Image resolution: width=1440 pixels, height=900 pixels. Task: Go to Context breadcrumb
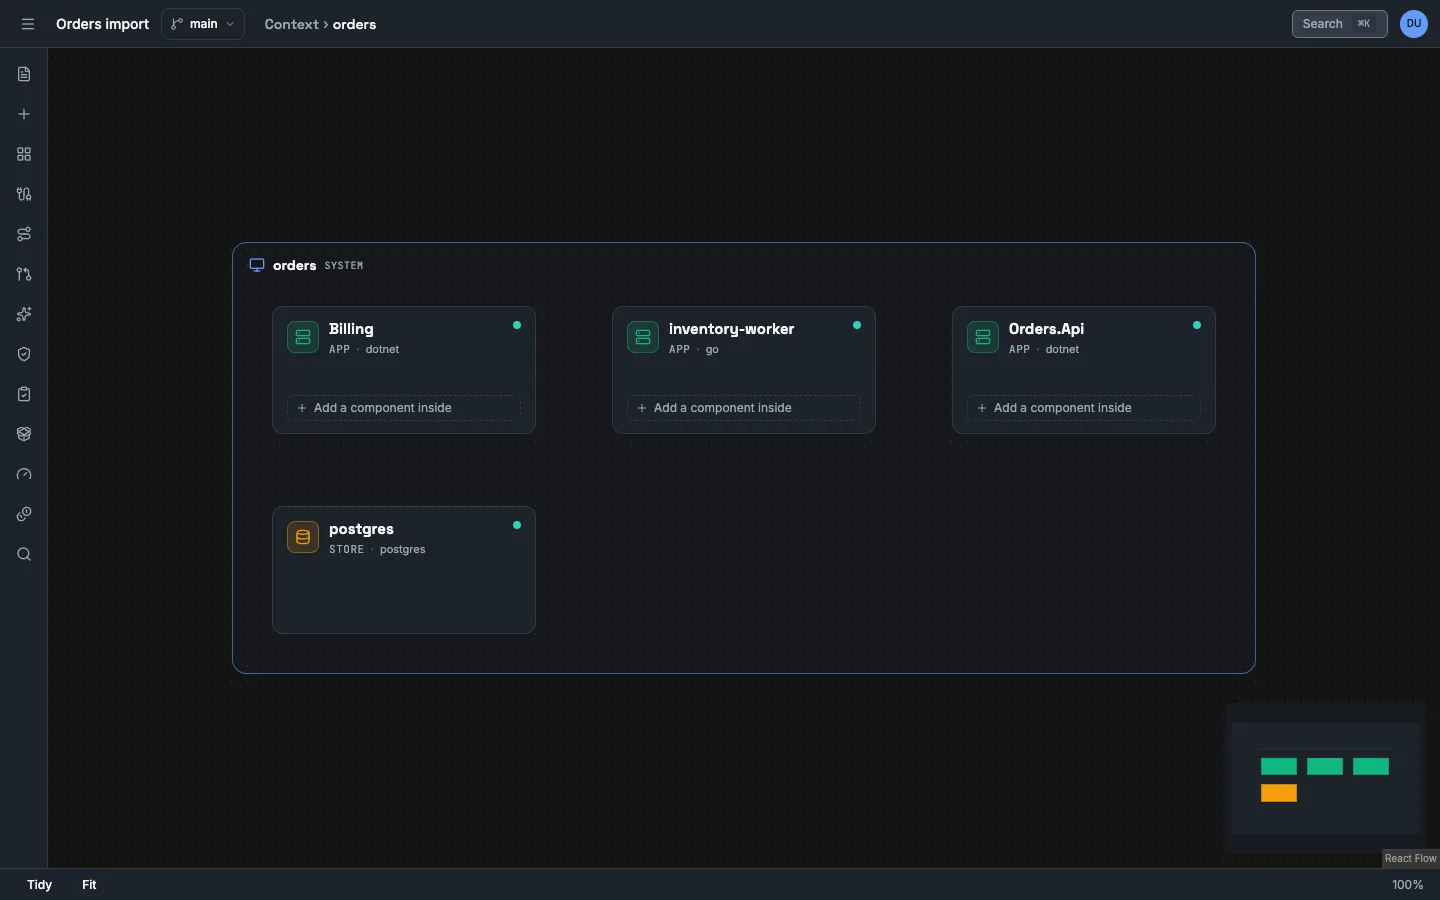291,24
